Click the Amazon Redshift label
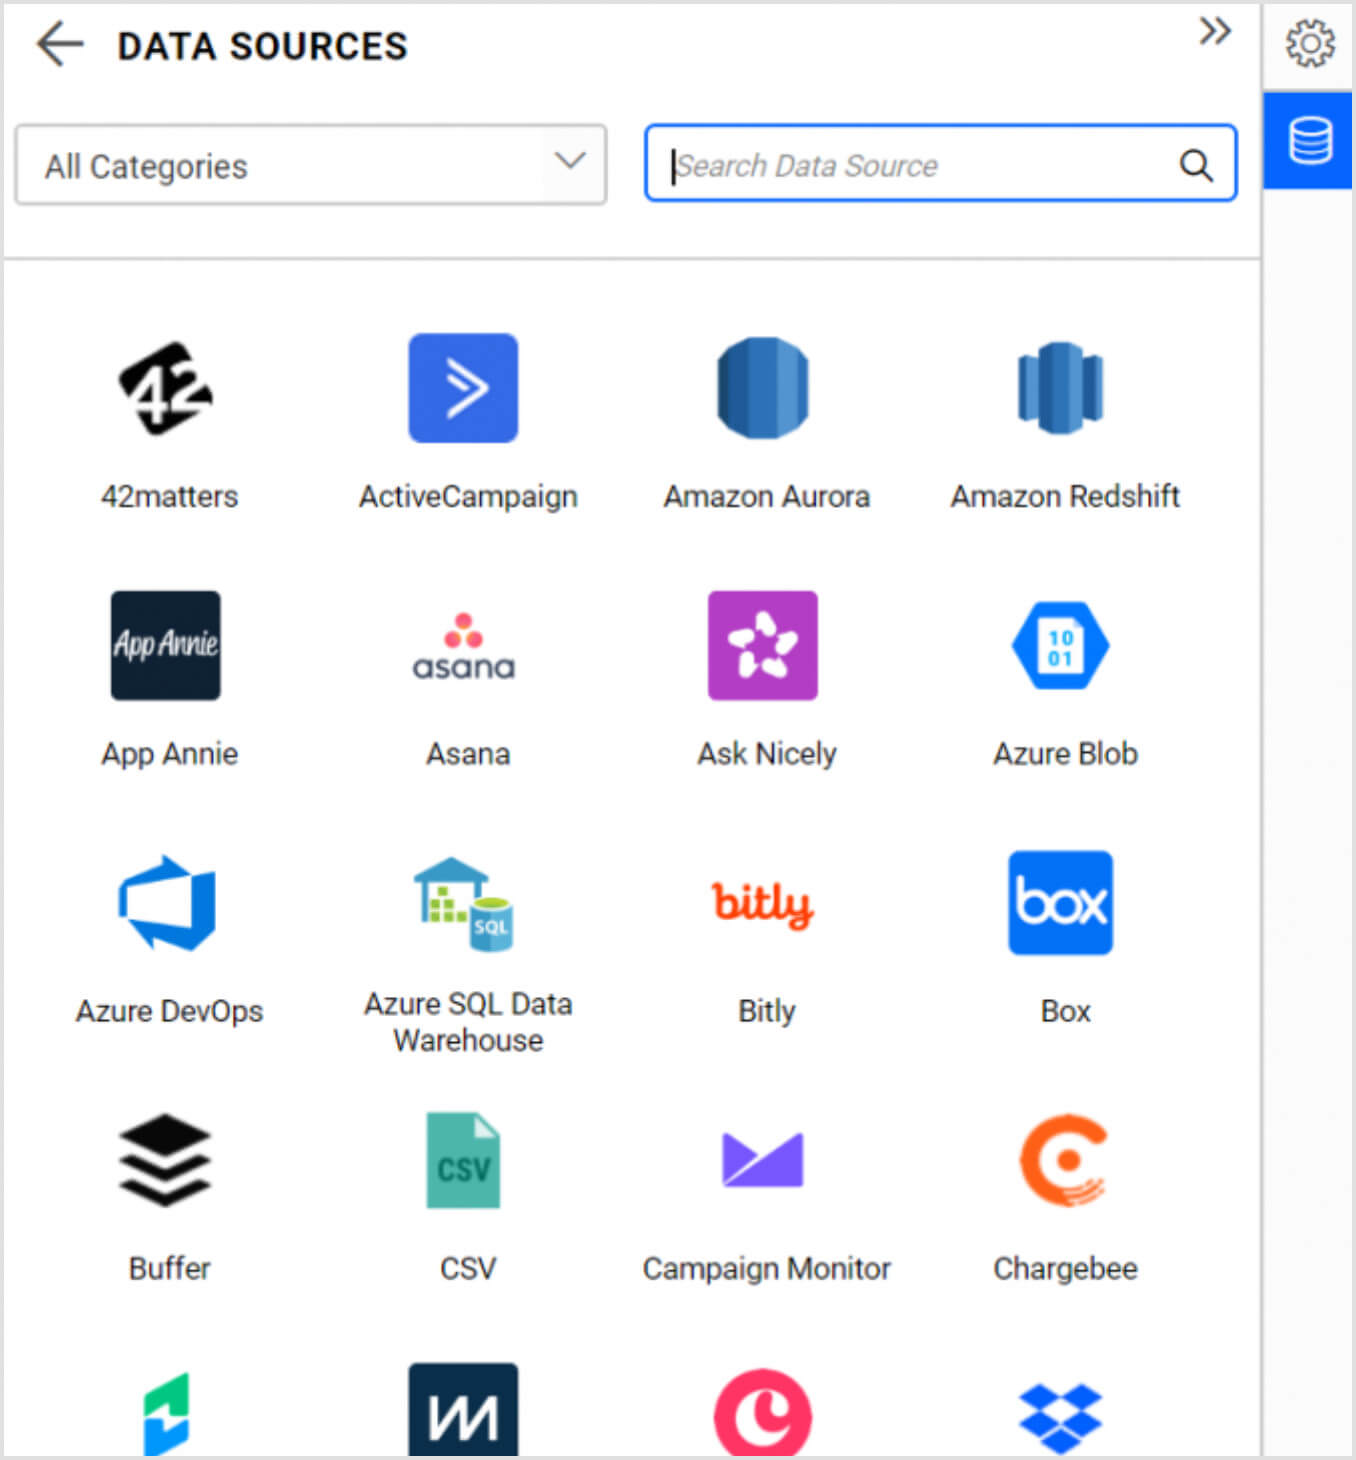This screenshot has width=1356, height=1460. [x=1065, y=496]
